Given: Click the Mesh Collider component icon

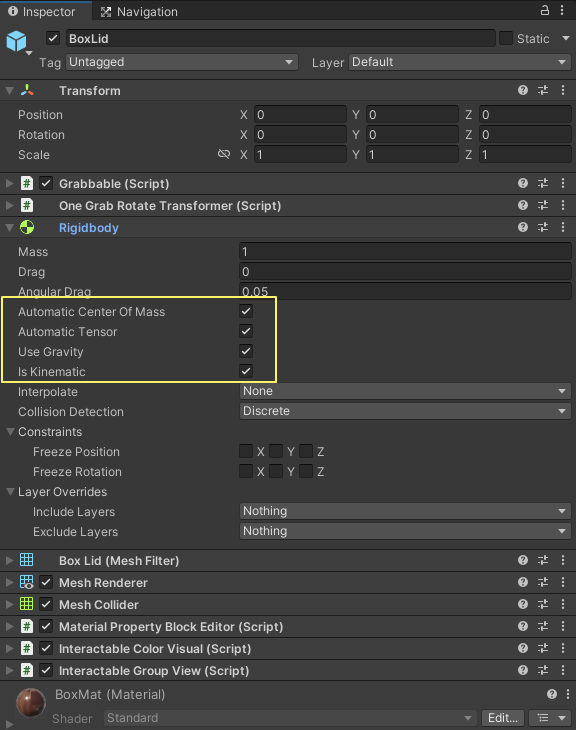Looking at the screenshot, I should [x=27, y=604].
